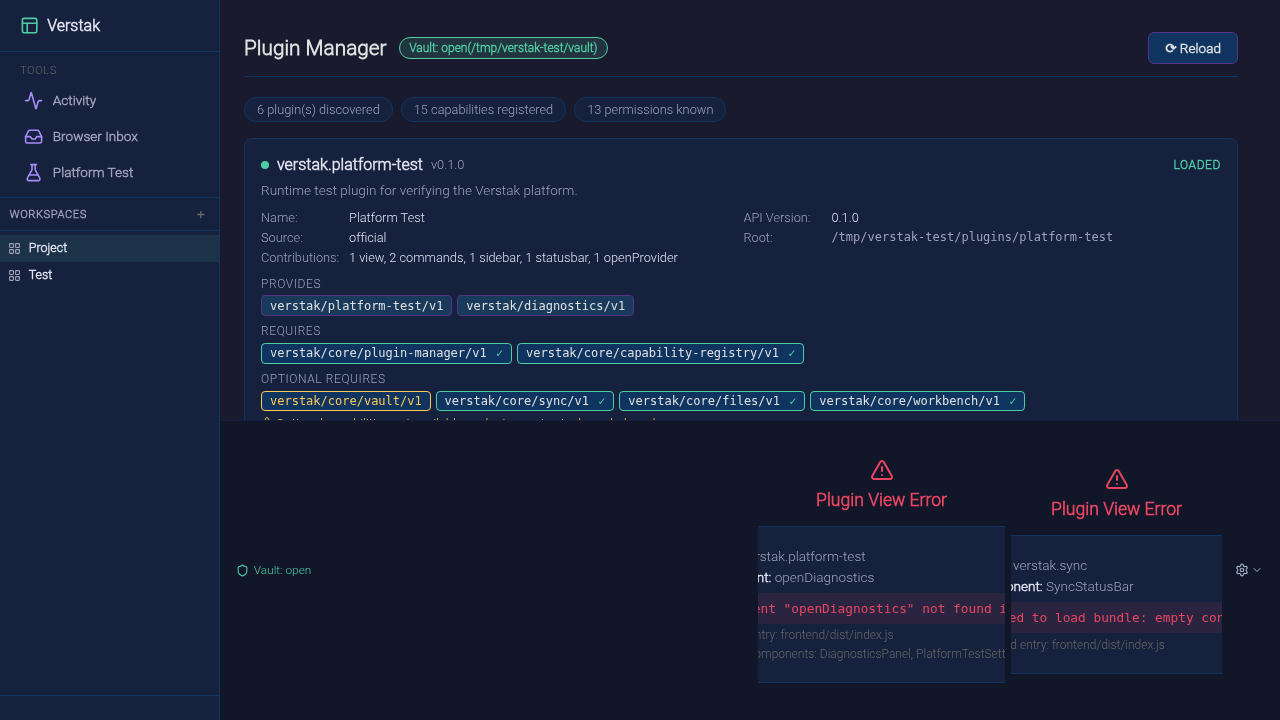Click the v0.1.0 version label
The image size is (1280, 720).
coord(448,165)
